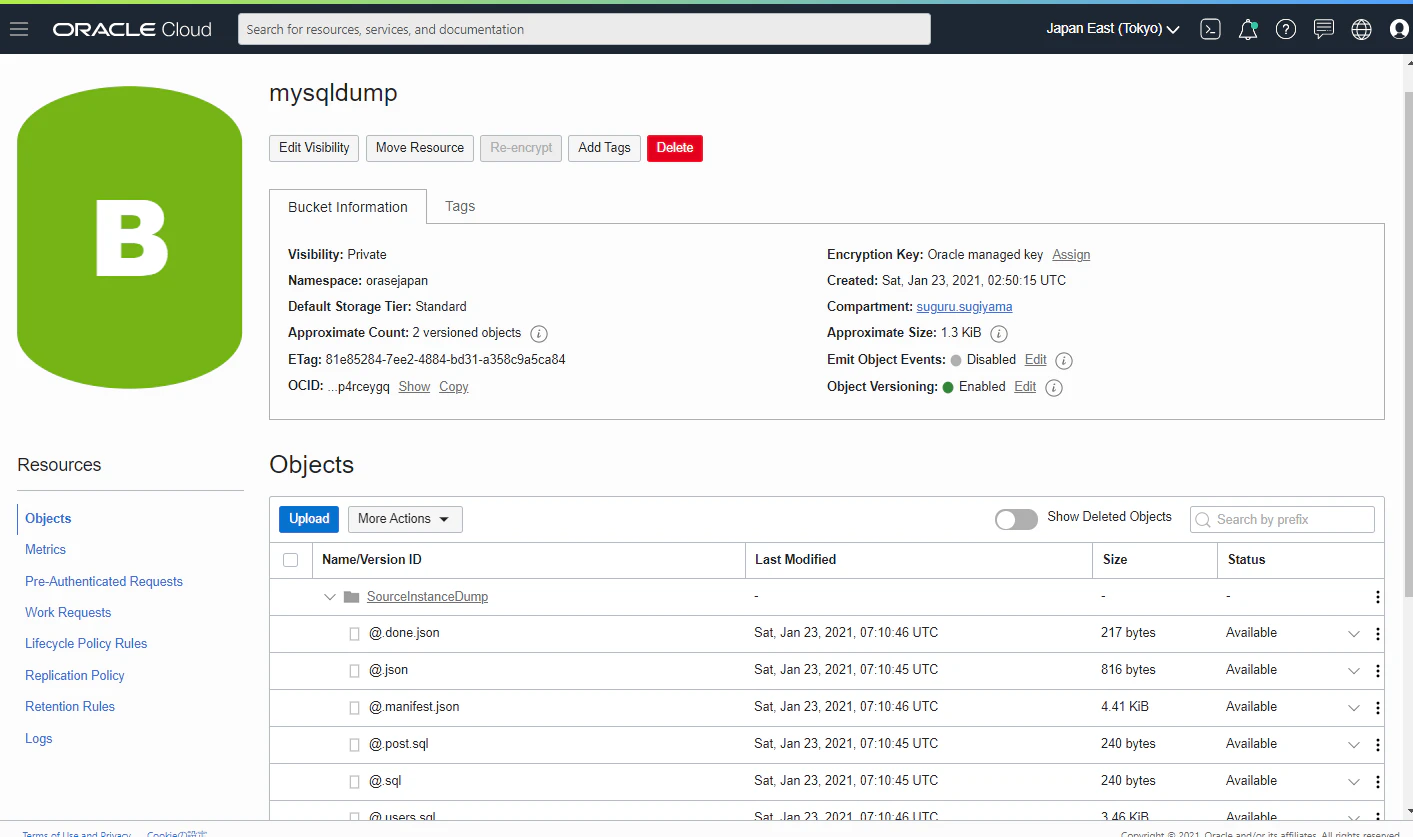This screenshot has width=1413, height=837.
Task: Check the select-all objects checkbox
Action: point(291,560)
